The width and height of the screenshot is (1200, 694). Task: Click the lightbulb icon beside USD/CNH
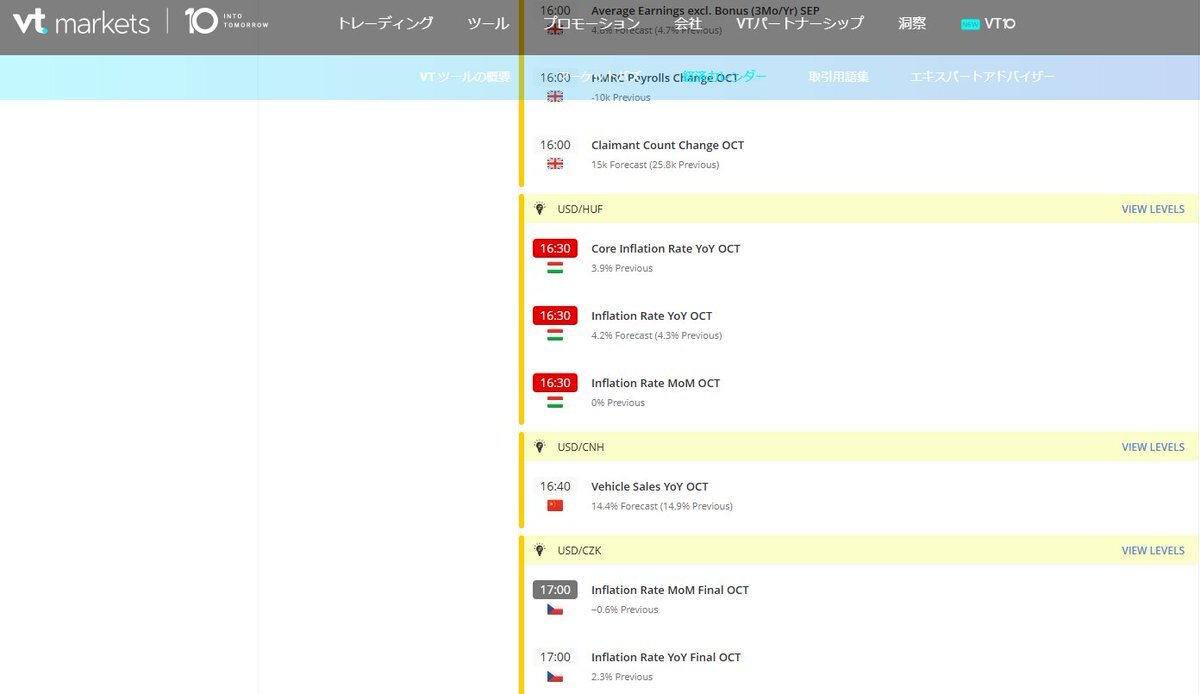(540, 447)
